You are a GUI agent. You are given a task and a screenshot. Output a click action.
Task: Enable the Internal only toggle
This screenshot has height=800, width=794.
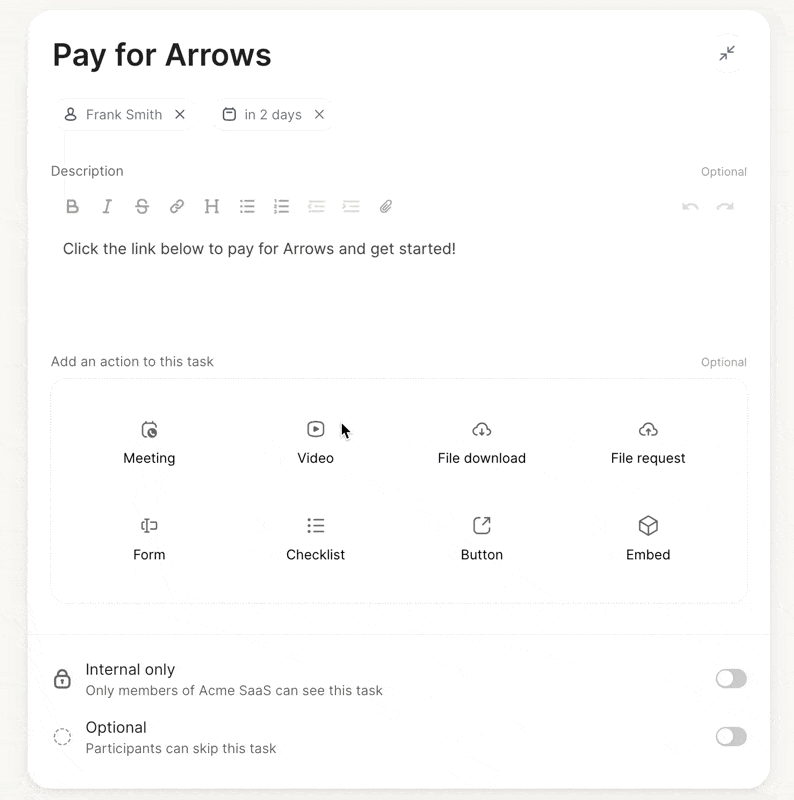click(x=731, y=679)
